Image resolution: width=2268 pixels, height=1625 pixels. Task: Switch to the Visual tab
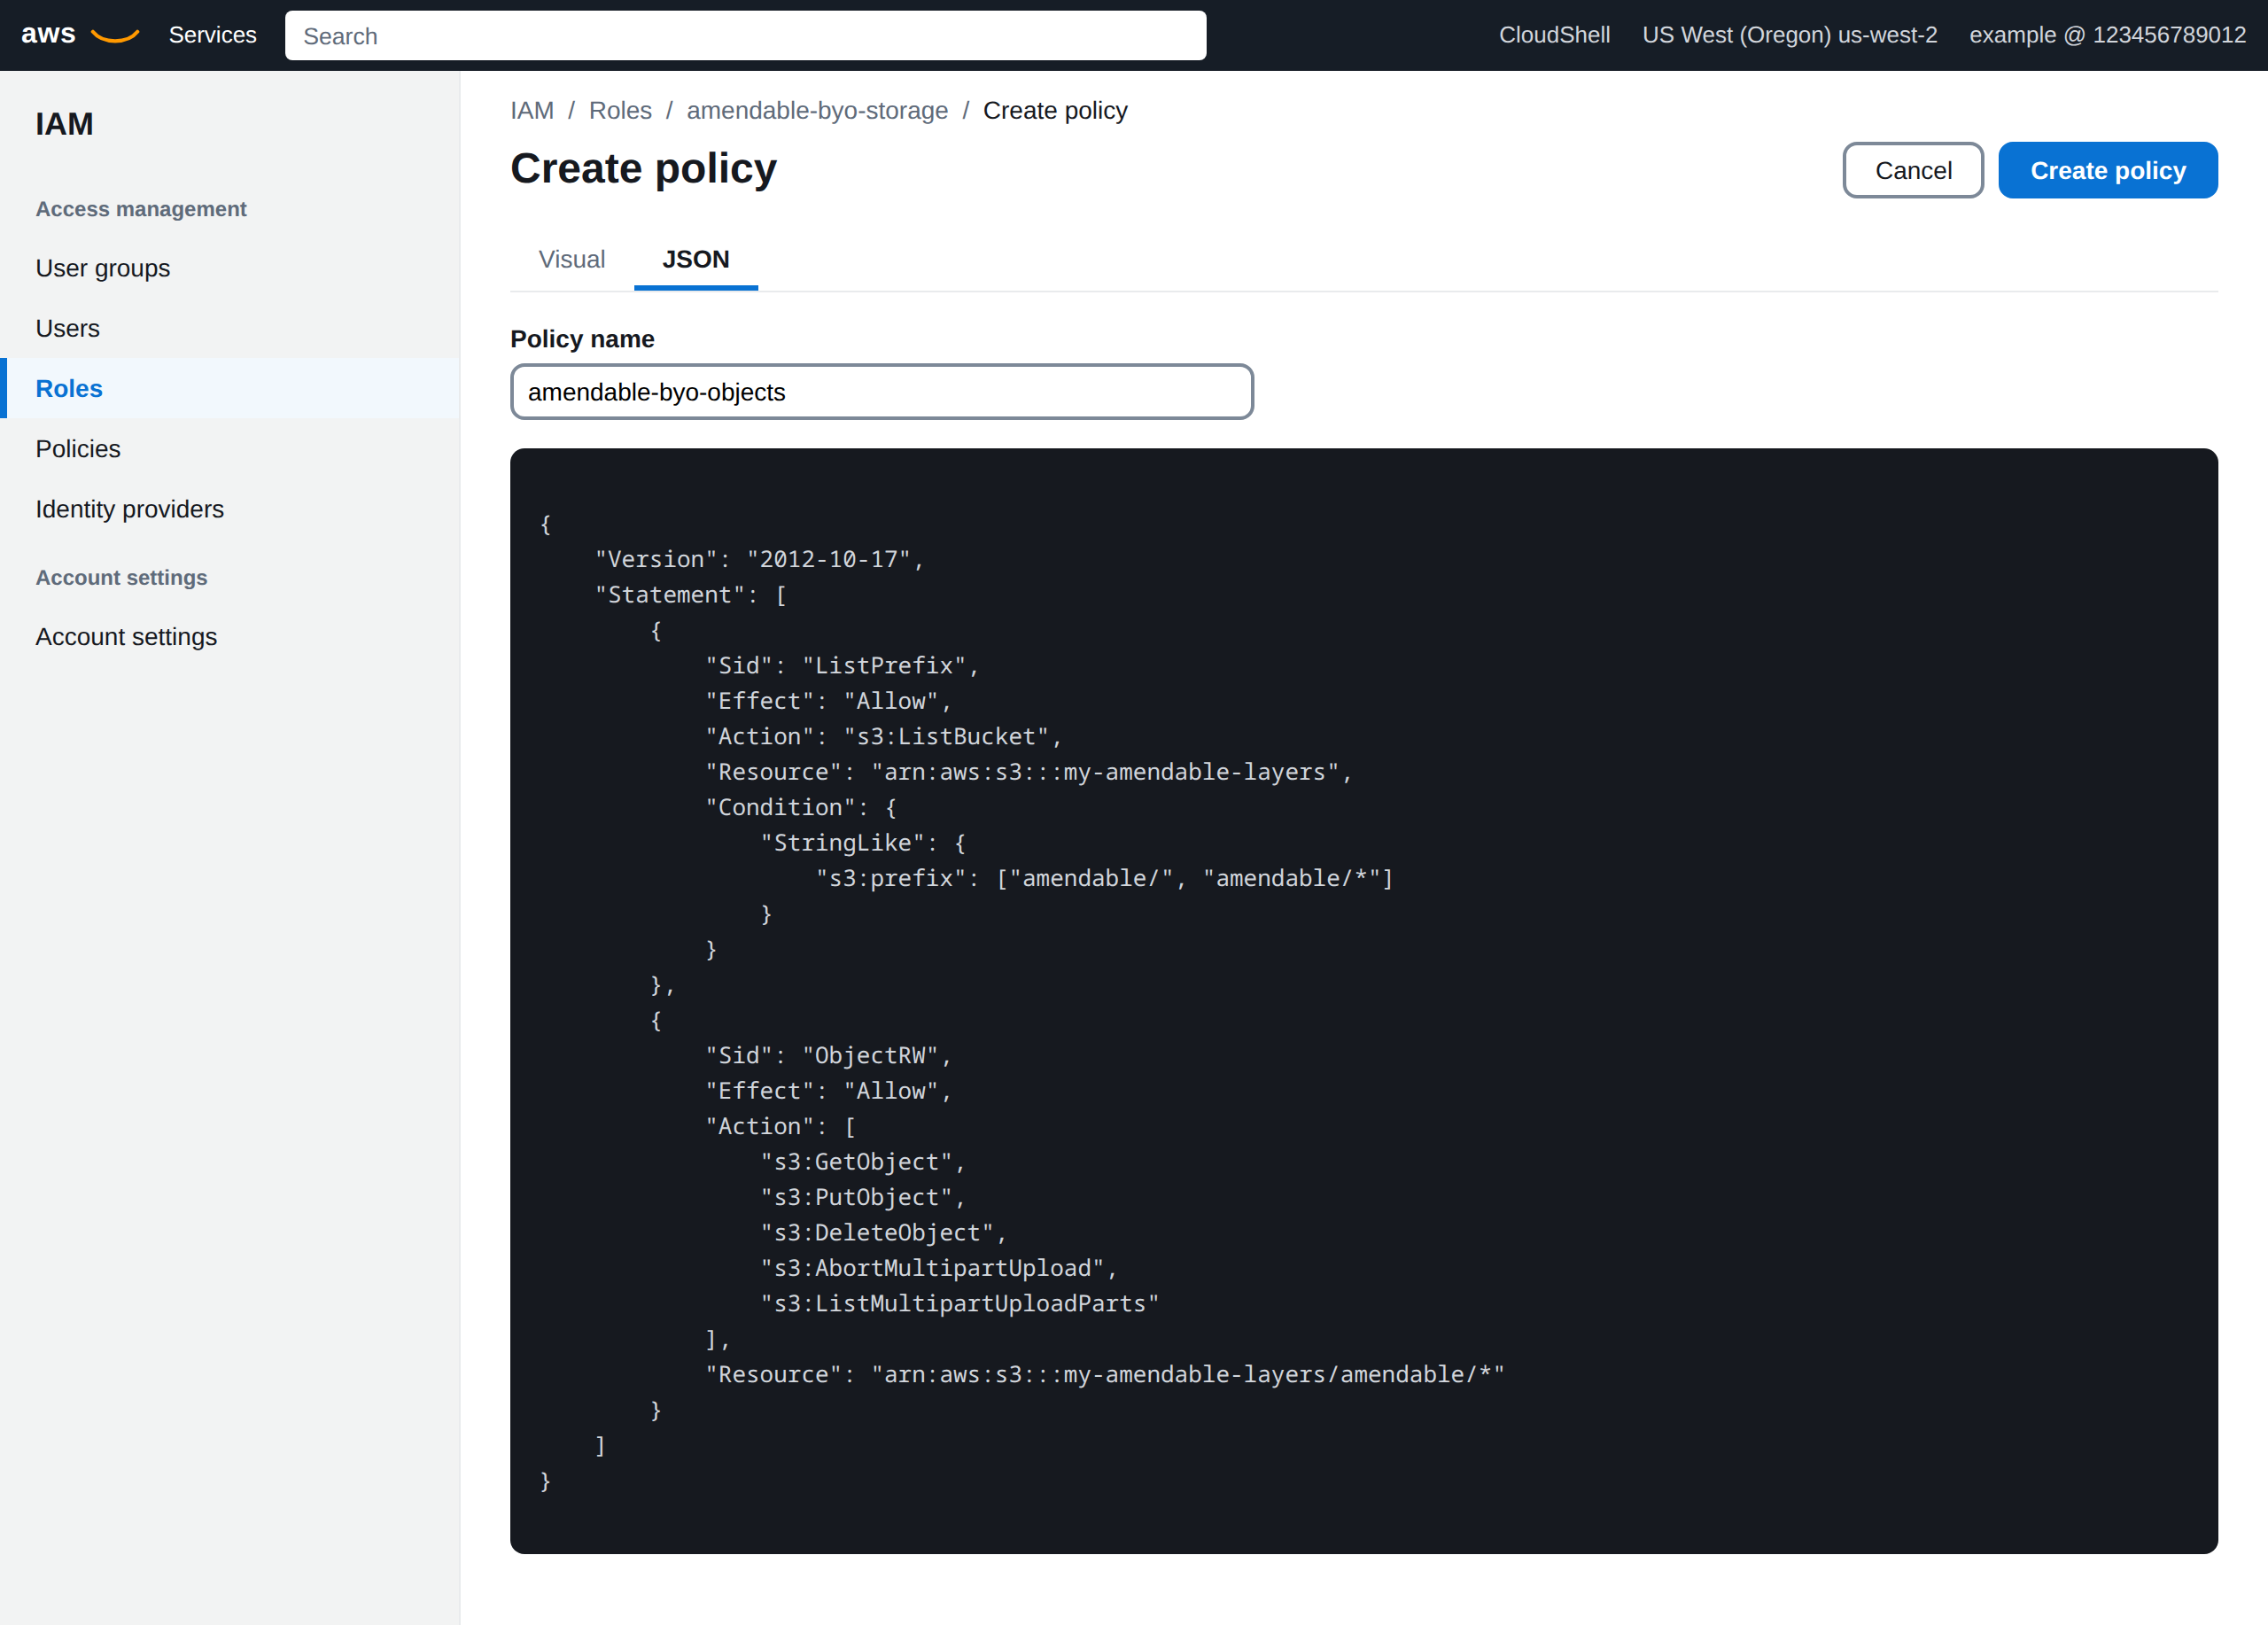point(571,259)
